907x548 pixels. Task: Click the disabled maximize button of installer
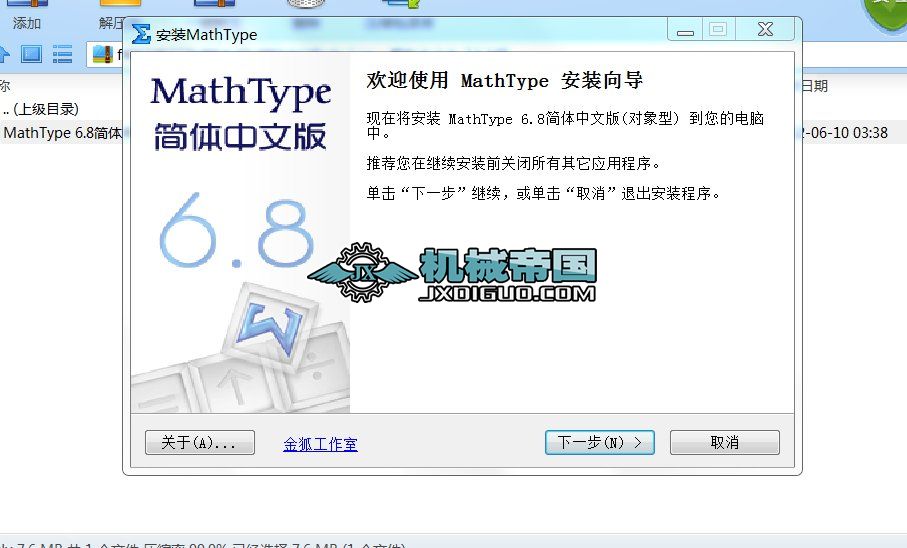pyautogui.click(x=718, y=29)
